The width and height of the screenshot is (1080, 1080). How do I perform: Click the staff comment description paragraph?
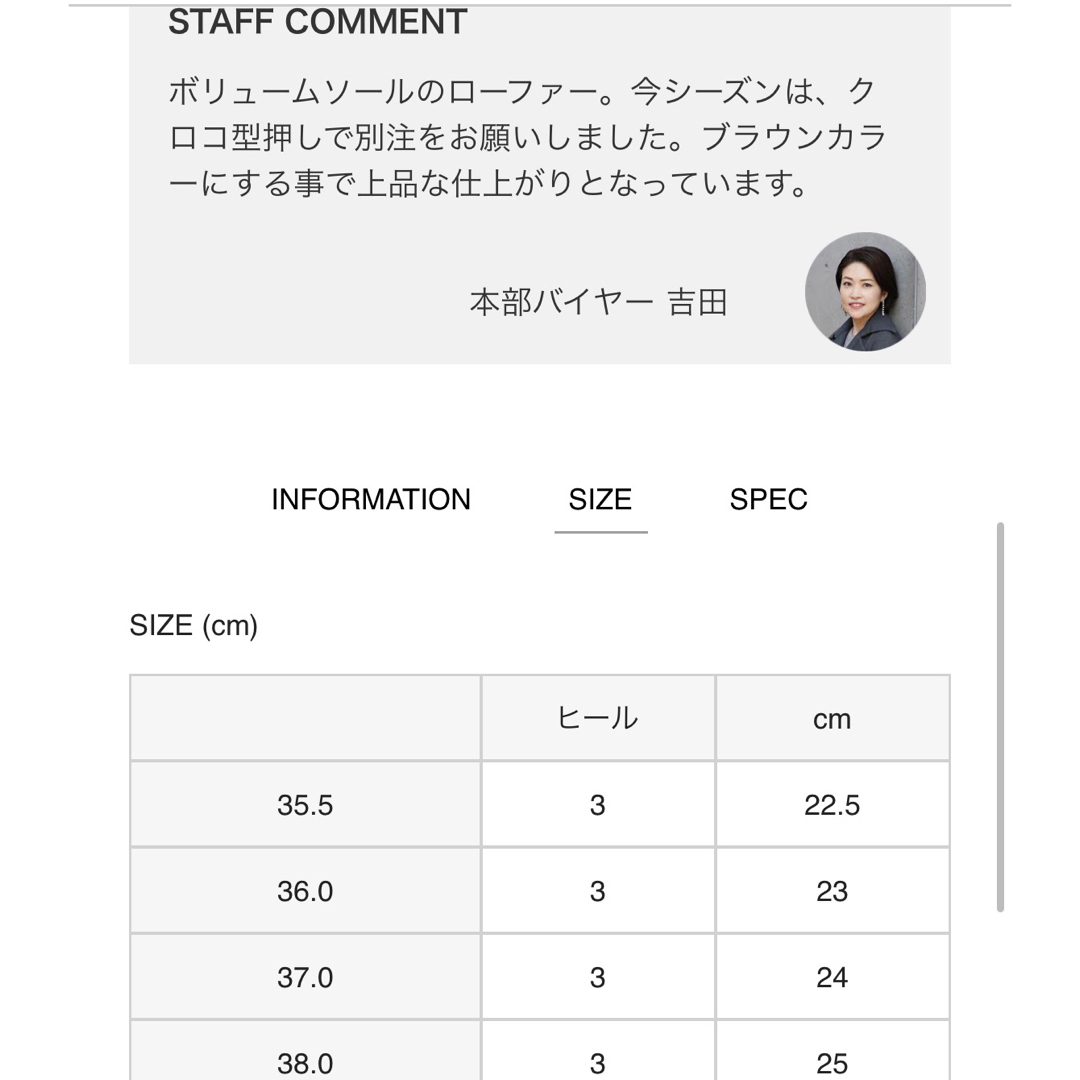point(528,138)
